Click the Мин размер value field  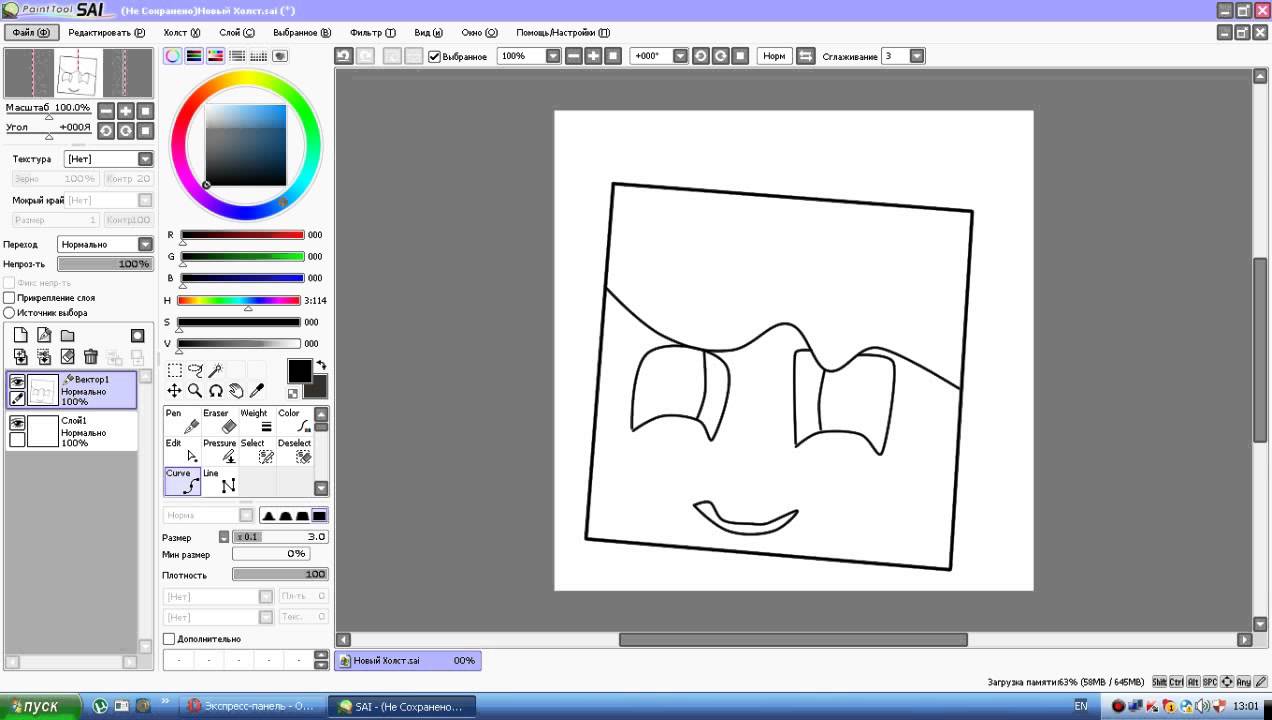click(x=271, y=553)
